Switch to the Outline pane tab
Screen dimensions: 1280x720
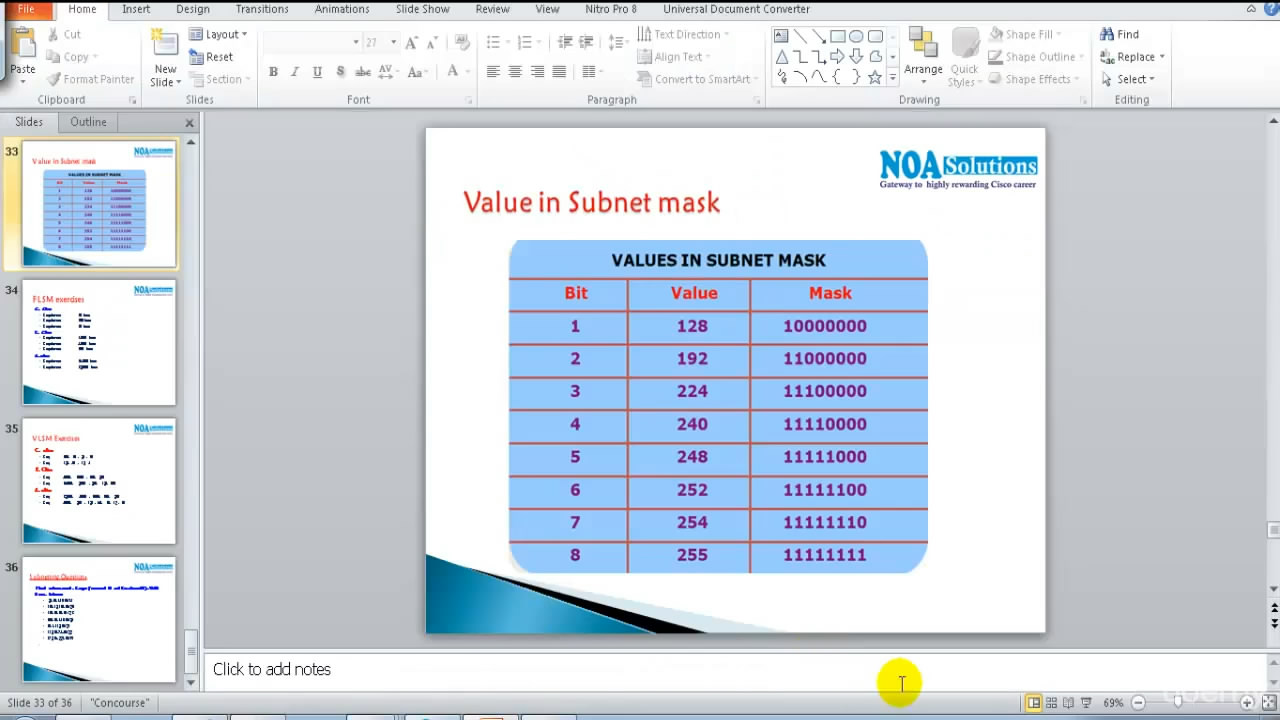pos(88,122)
